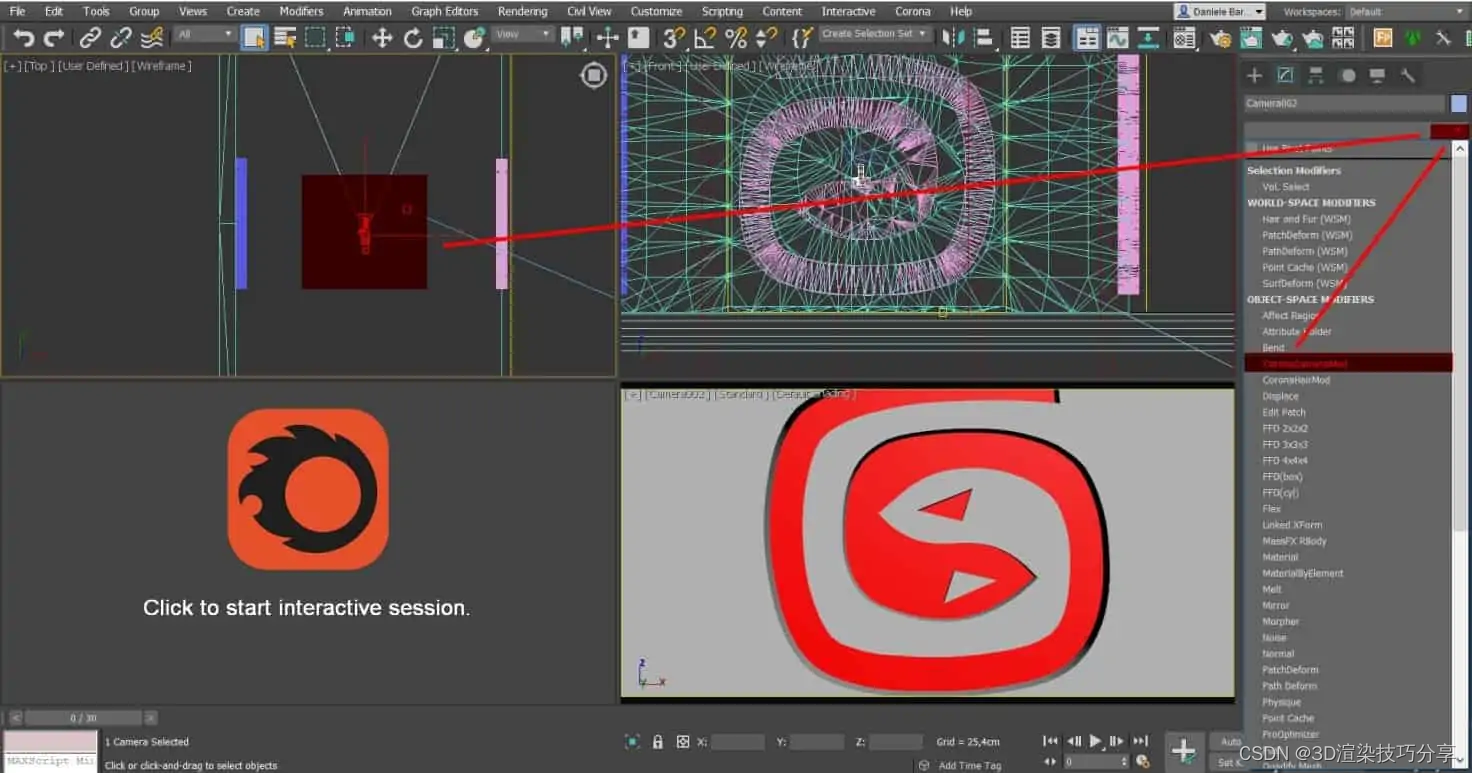Click the Align tool icon

pos(984,38)
